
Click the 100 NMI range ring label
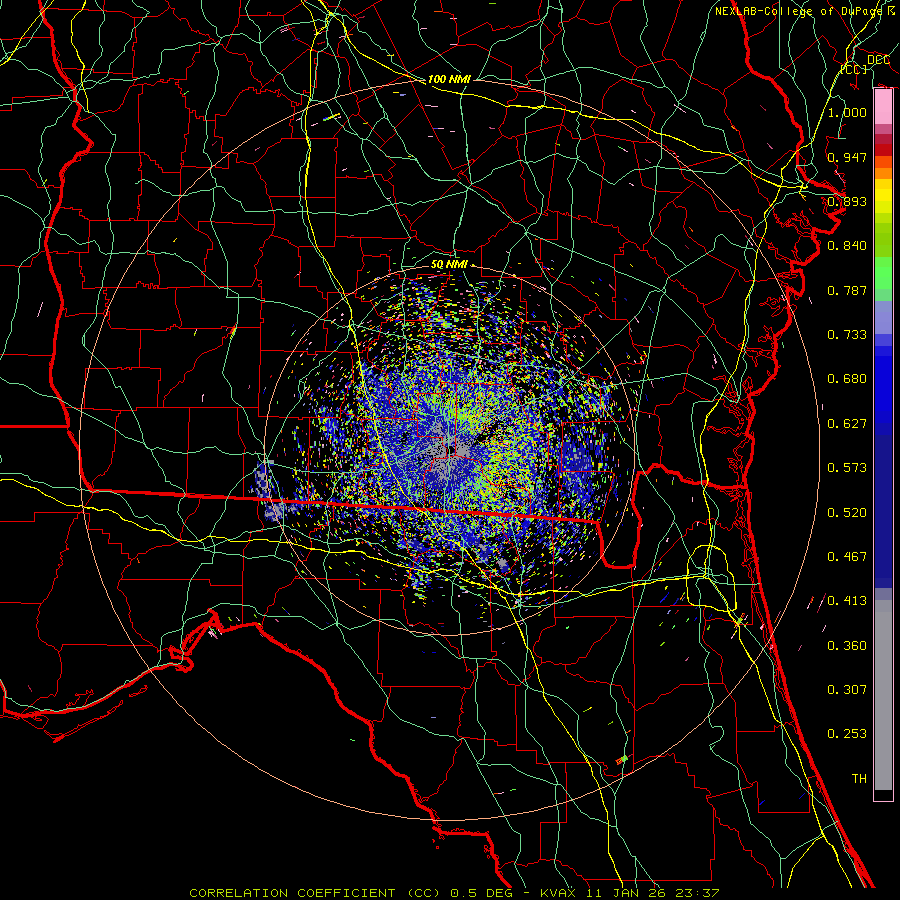coord(449,79)
